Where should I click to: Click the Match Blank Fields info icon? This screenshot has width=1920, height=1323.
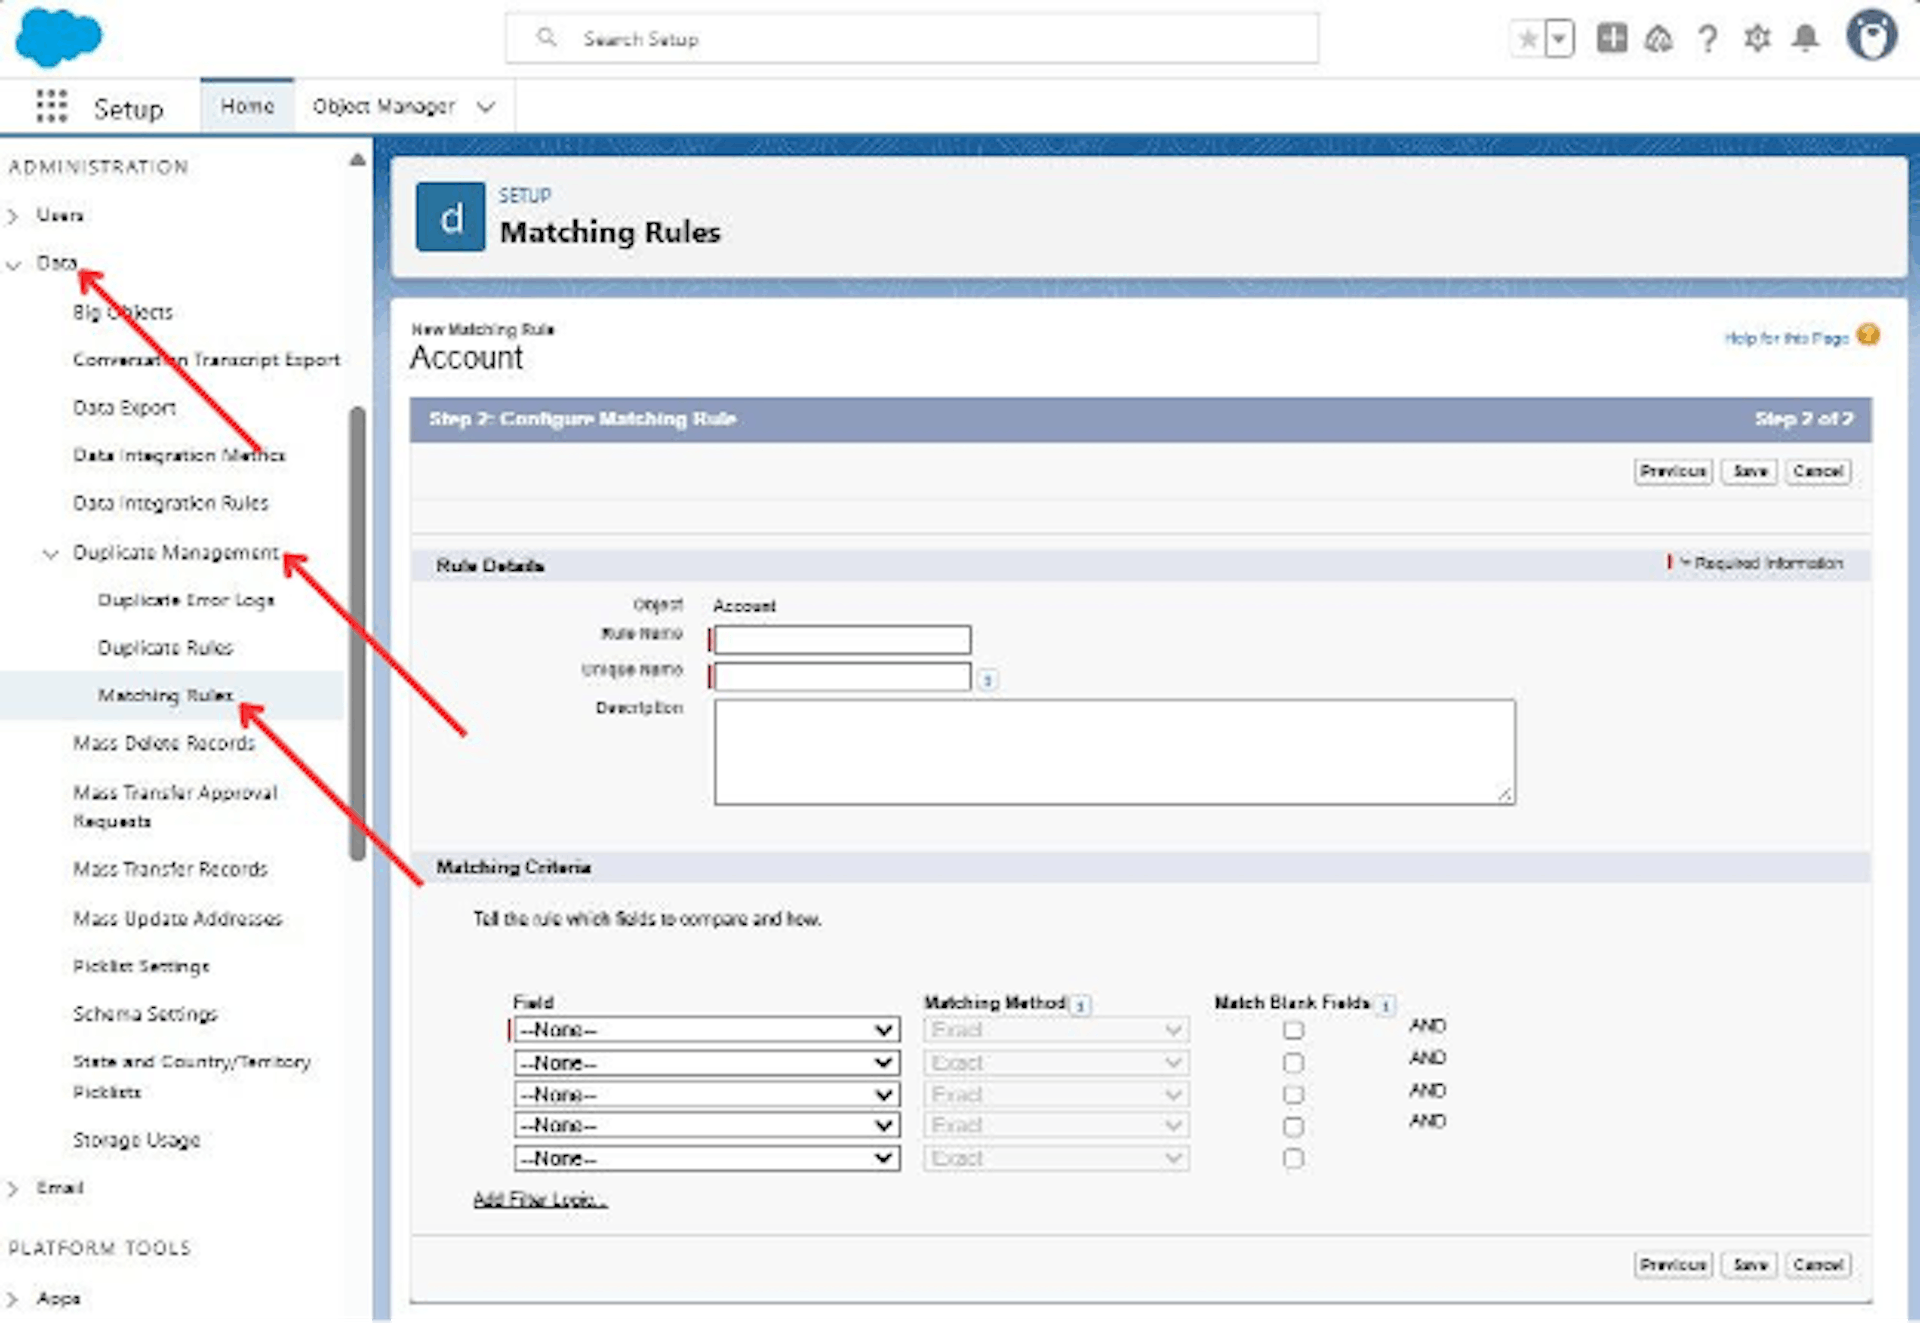[x=1385, y=1005]
